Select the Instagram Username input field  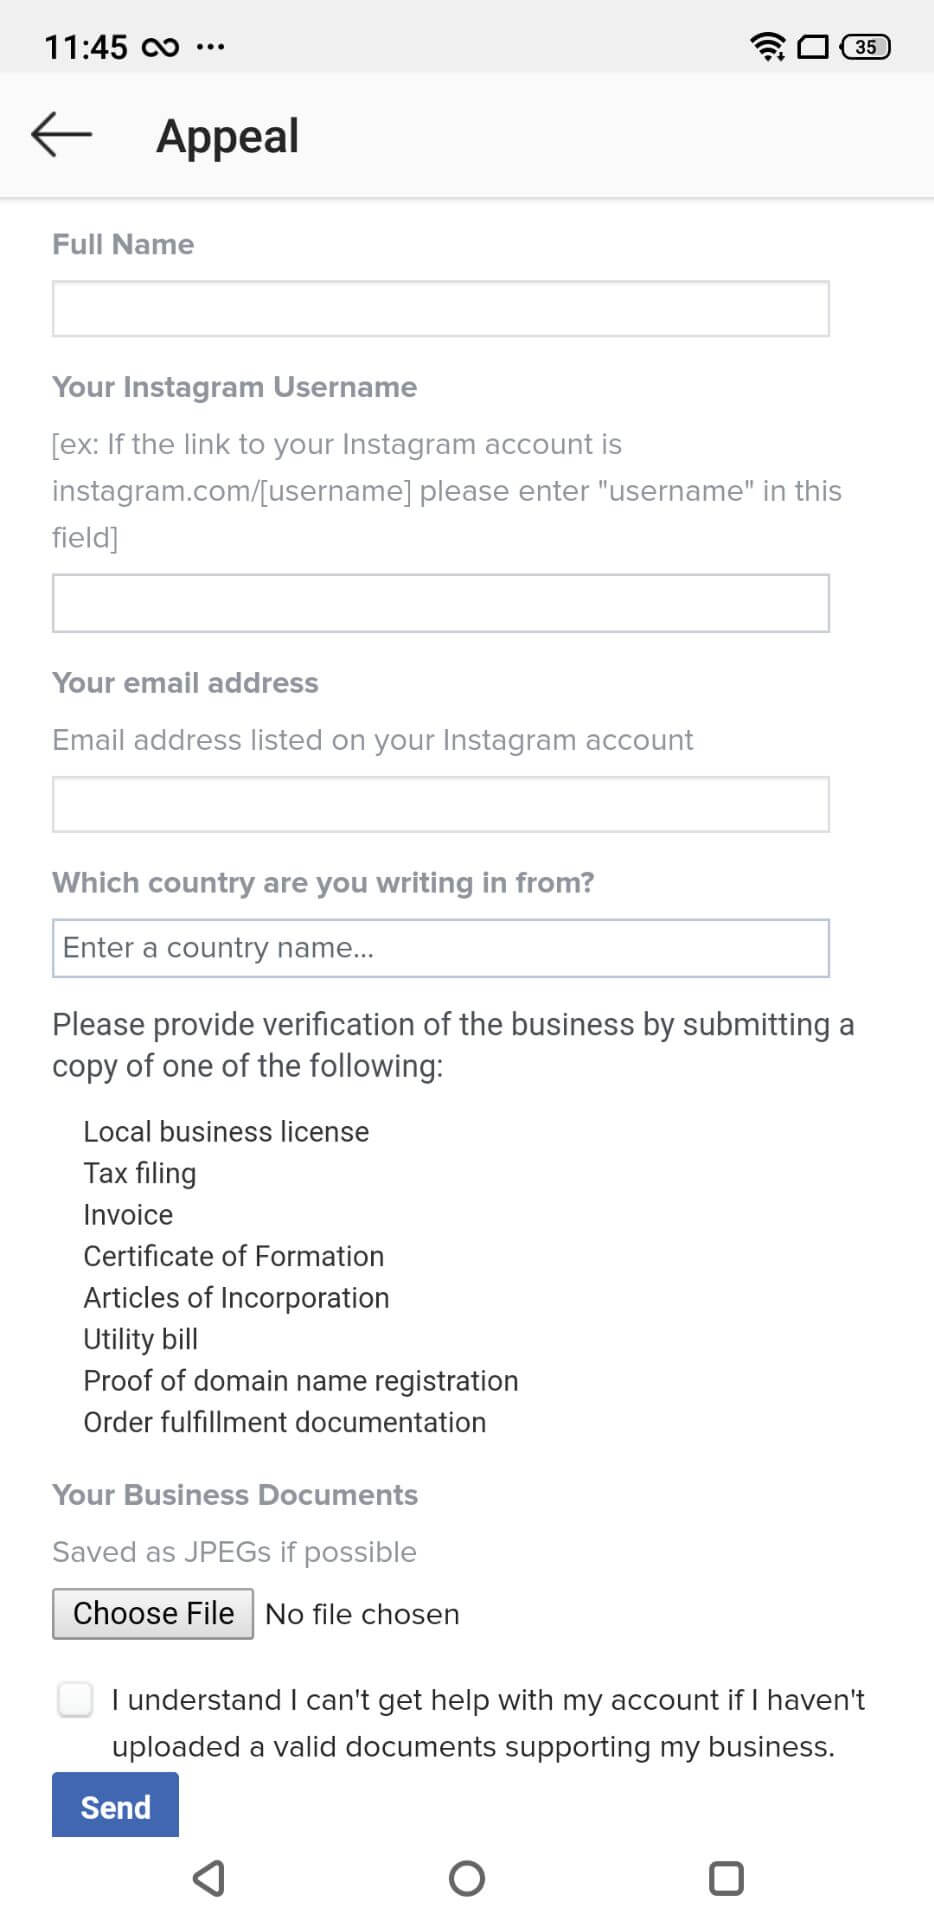tap(440, 603)
